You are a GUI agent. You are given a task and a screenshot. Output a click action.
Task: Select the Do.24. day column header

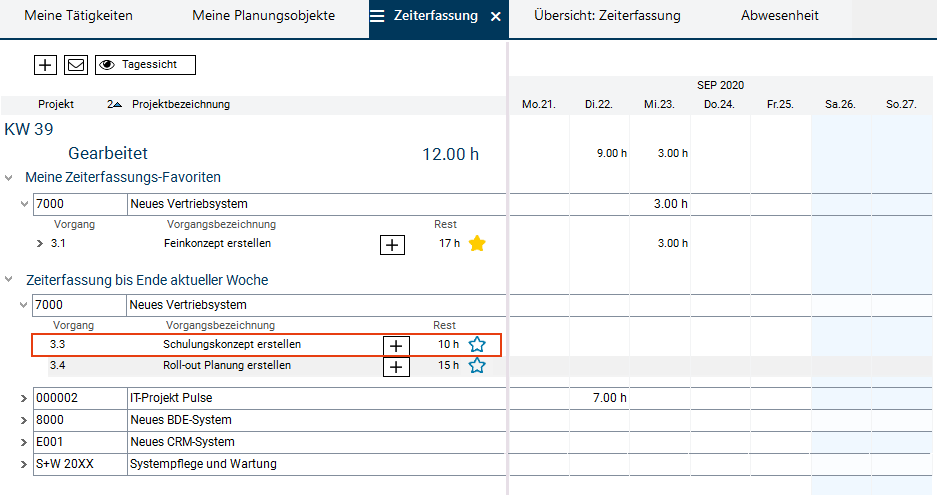point(719,104)
